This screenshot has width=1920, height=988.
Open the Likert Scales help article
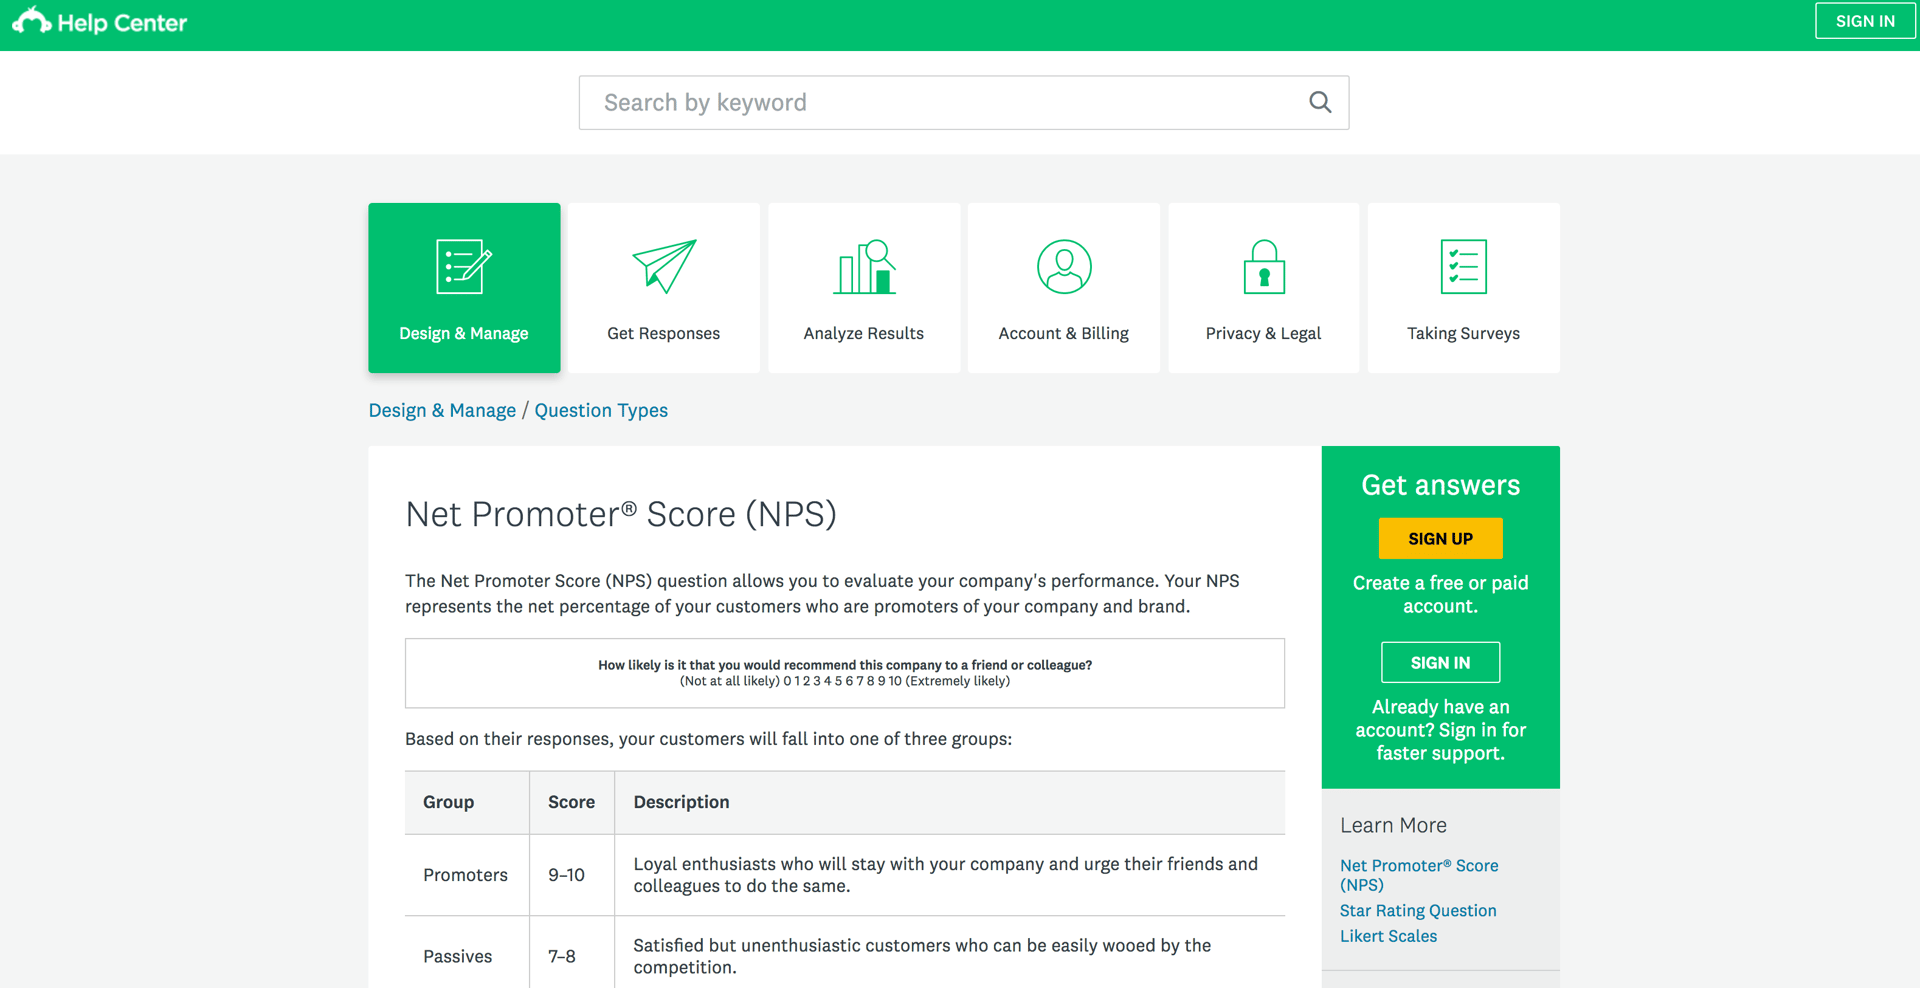coord(1388,935)
